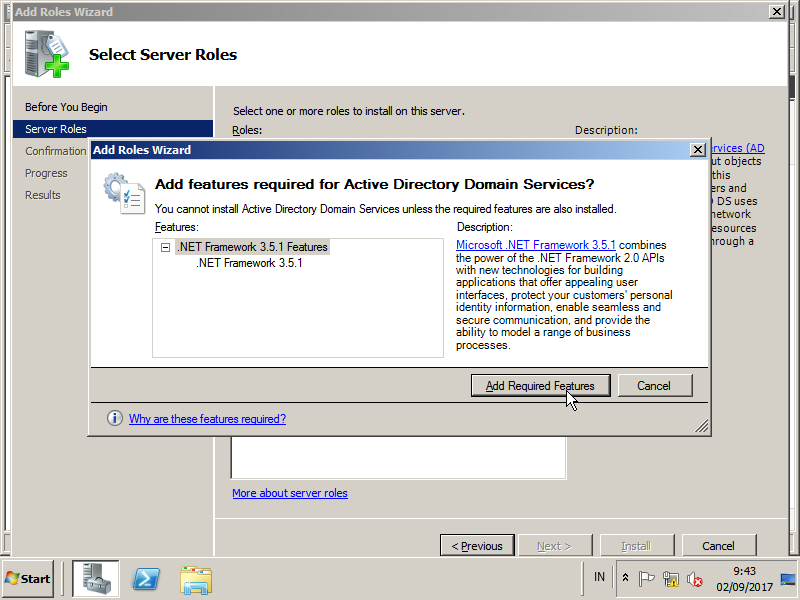This screenshot has width=800, height=600.
Task: Cancel the required features dialog
Action: pos(655,386)
